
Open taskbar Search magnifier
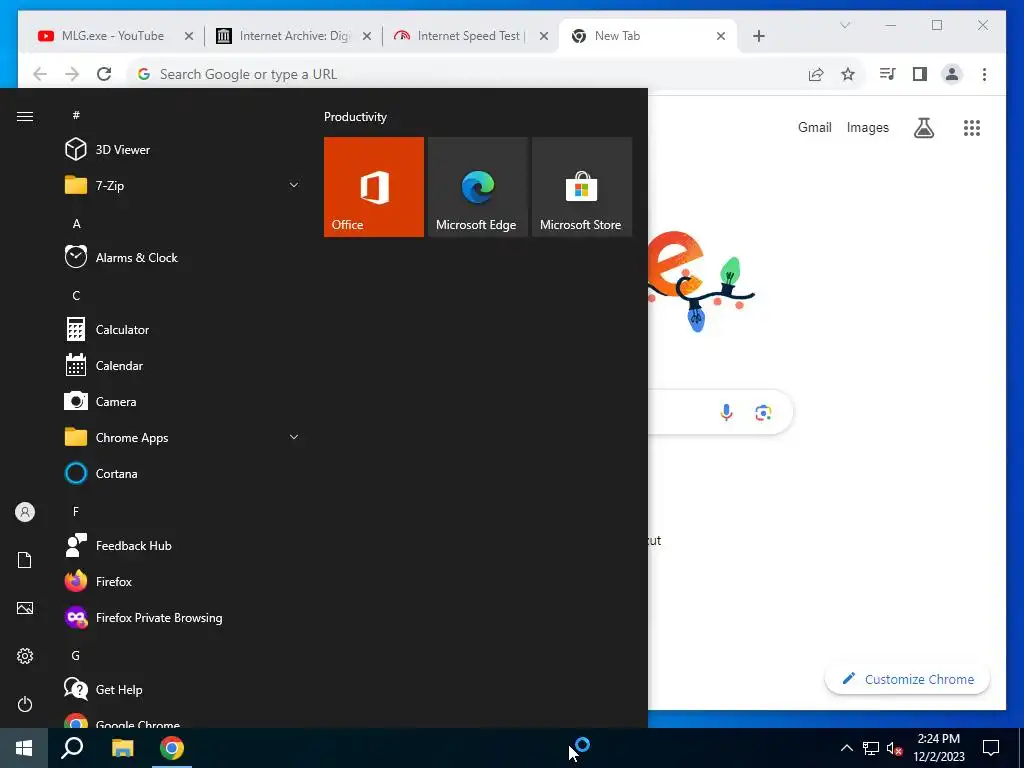(x=72, y=748)
